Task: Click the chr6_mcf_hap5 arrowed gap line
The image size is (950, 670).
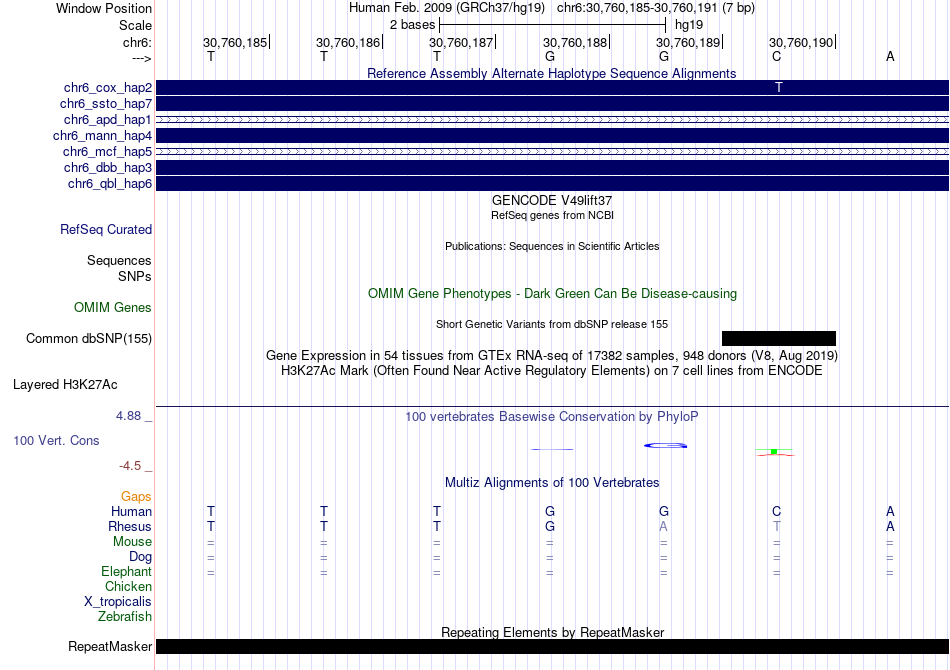Action: click(552, 151)
